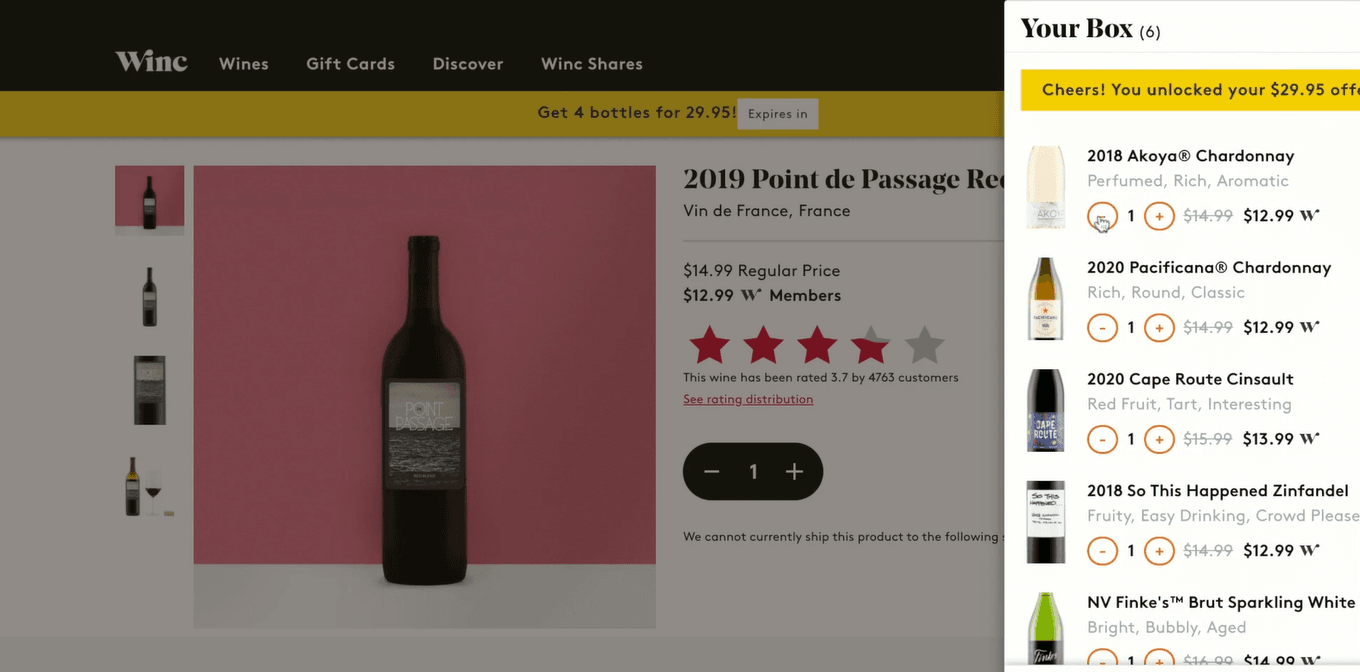Show the bottle with wine glass thumbnail
This screenshot has width=1360, height=672.
click(x=149, y=487)
